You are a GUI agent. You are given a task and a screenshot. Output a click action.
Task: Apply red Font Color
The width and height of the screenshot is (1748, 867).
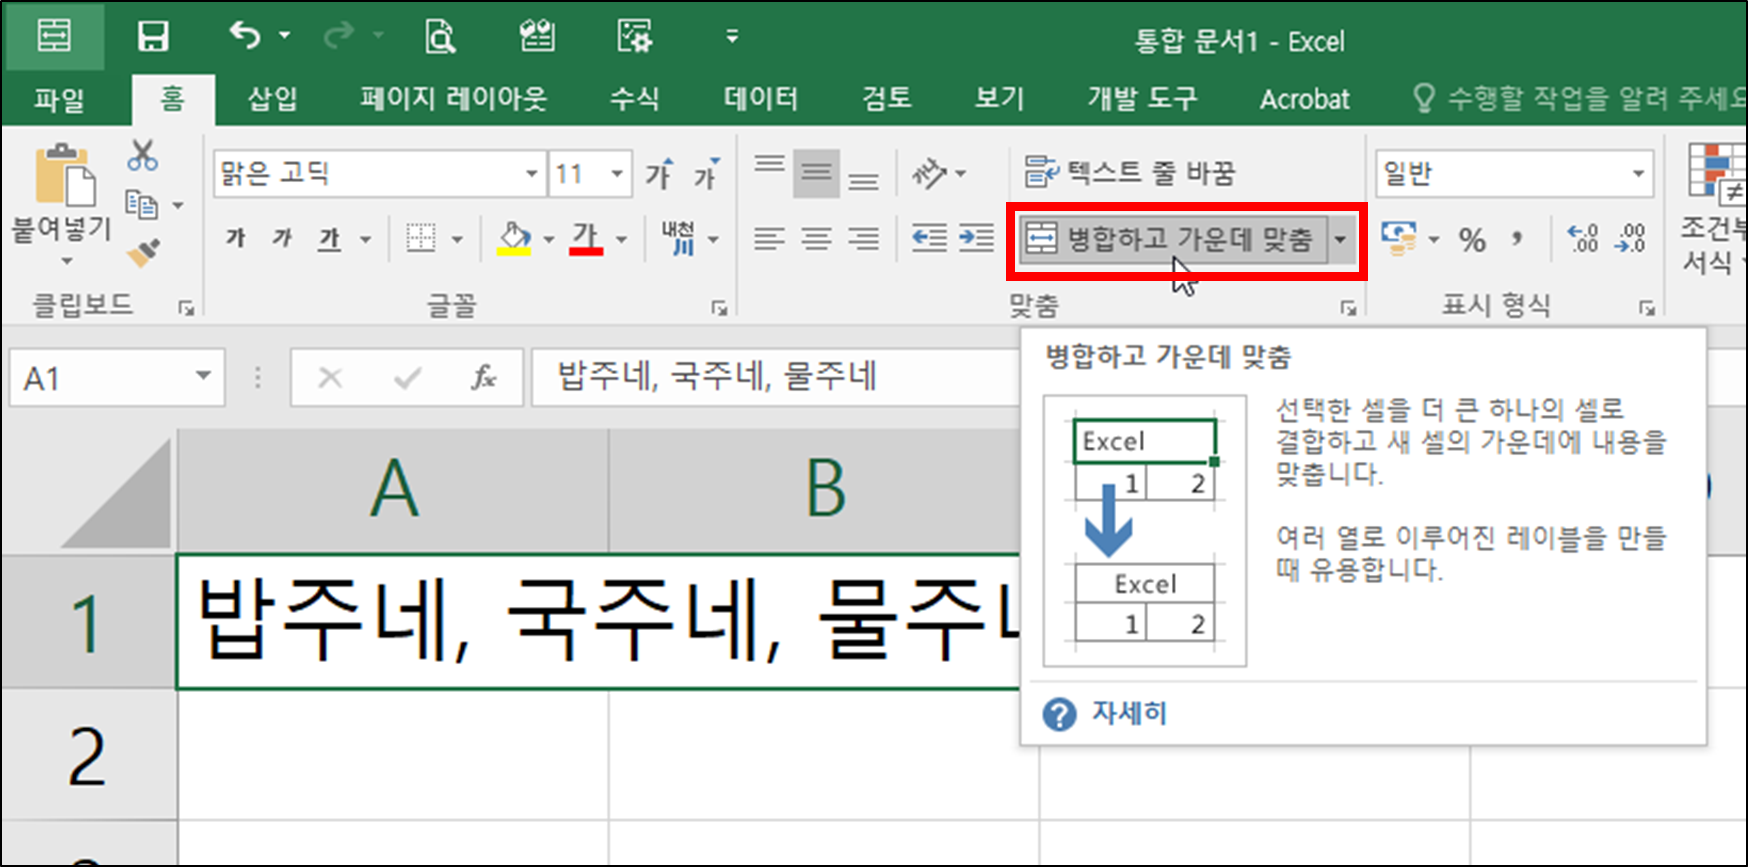(x=586, y=239)
